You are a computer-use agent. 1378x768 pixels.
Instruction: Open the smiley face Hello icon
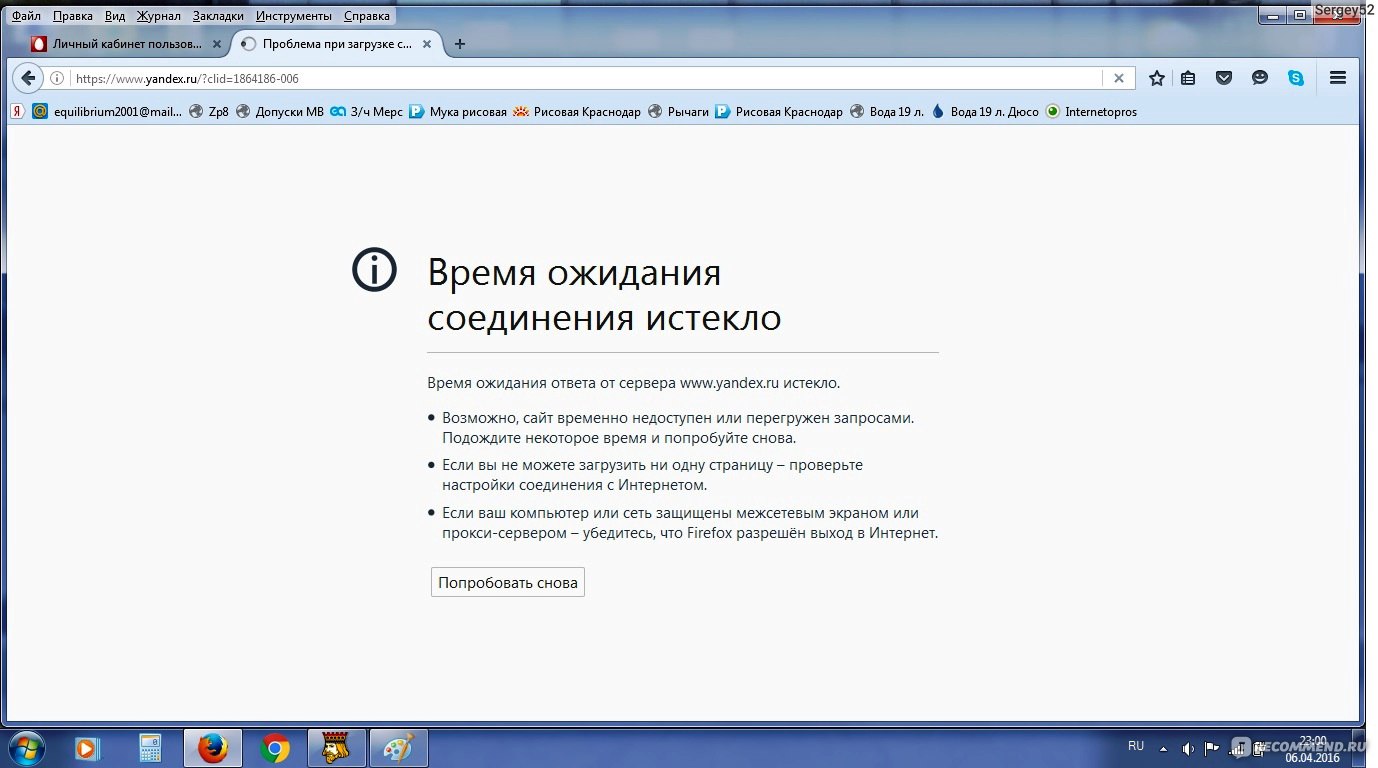coord(1260,78)
